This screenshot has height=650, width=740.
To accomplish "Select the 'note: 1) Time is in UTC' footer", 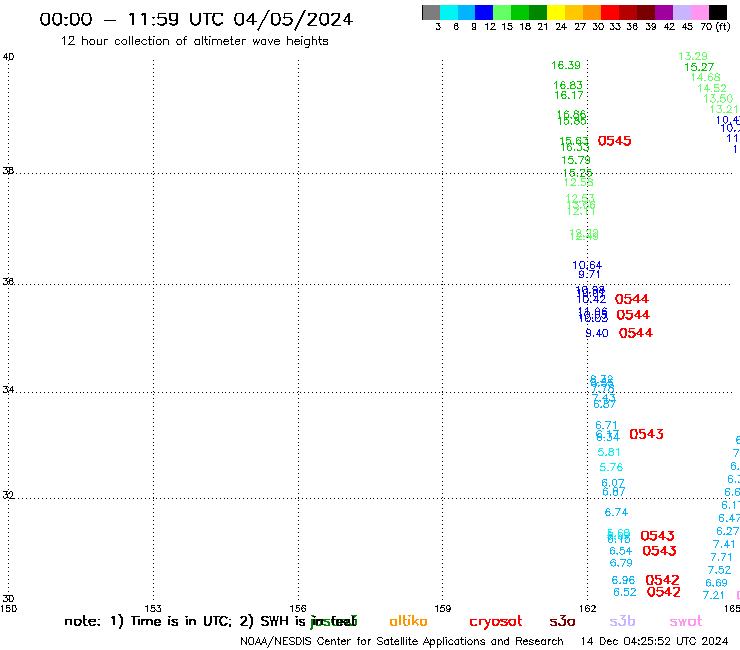I will pos(148,621).
